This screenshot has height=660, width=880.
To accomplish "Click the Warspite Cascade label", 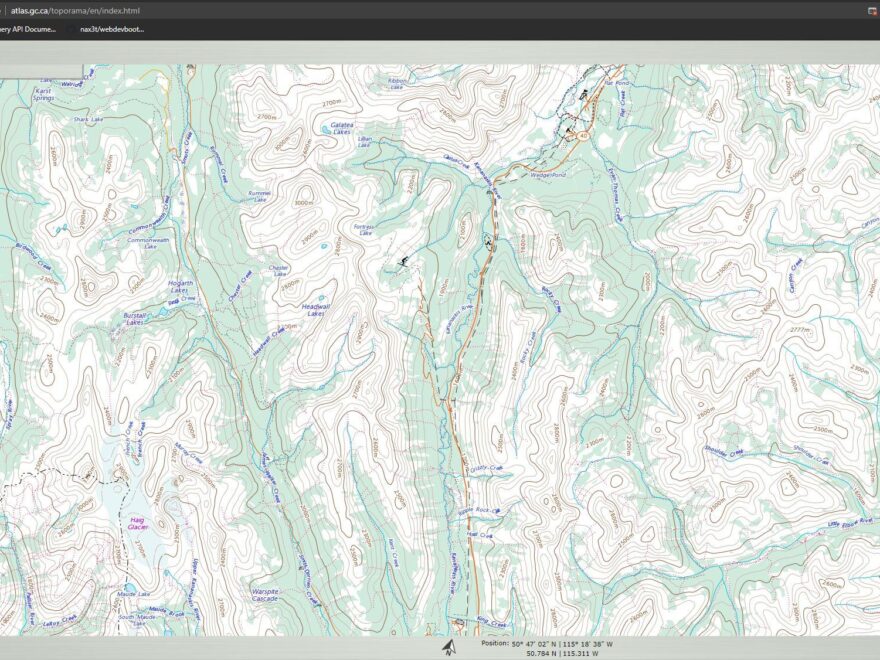I will pyautogui.click(x=264, y=595).
